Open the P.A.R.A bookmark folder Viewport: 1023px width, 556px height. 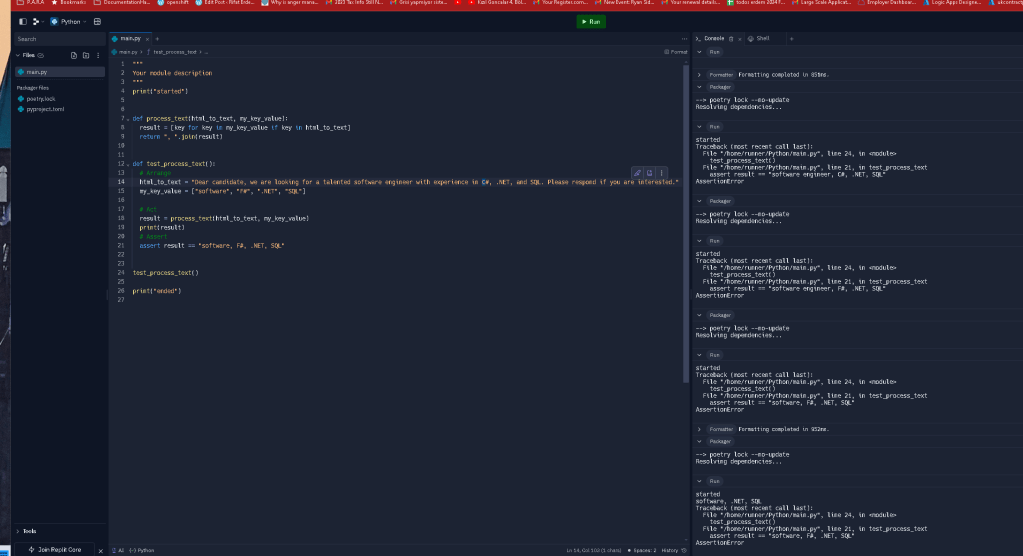[30, 3]
